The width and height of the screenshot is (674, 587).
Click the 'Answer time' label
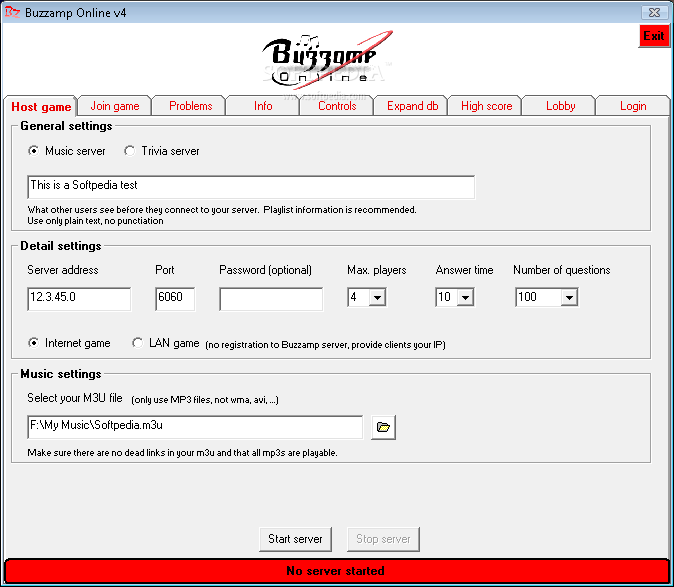(464, 270)
